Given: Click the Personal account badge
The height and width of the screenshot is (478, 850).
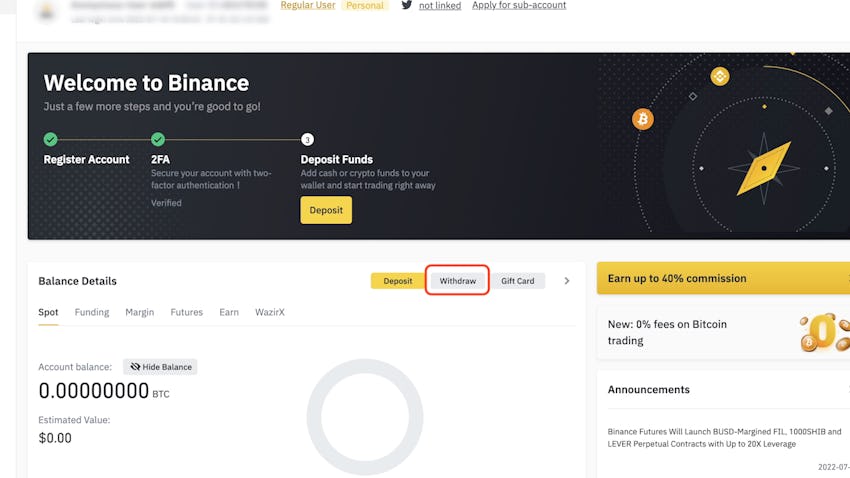Looking at the screenshot, I should [x=365, y=5].
